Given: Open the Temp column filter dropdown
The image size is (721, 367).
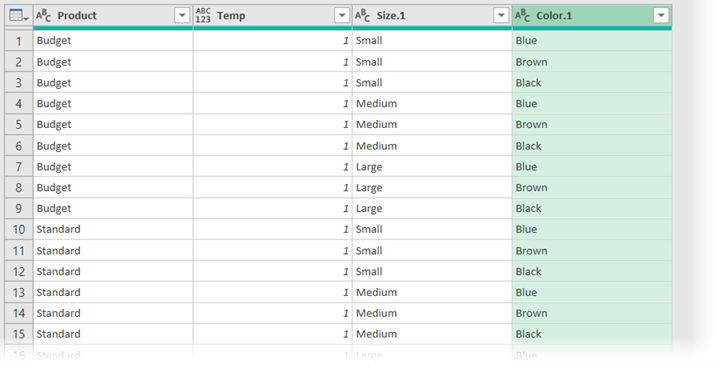Looking at the screenshot, I should [x=342, y=16].
